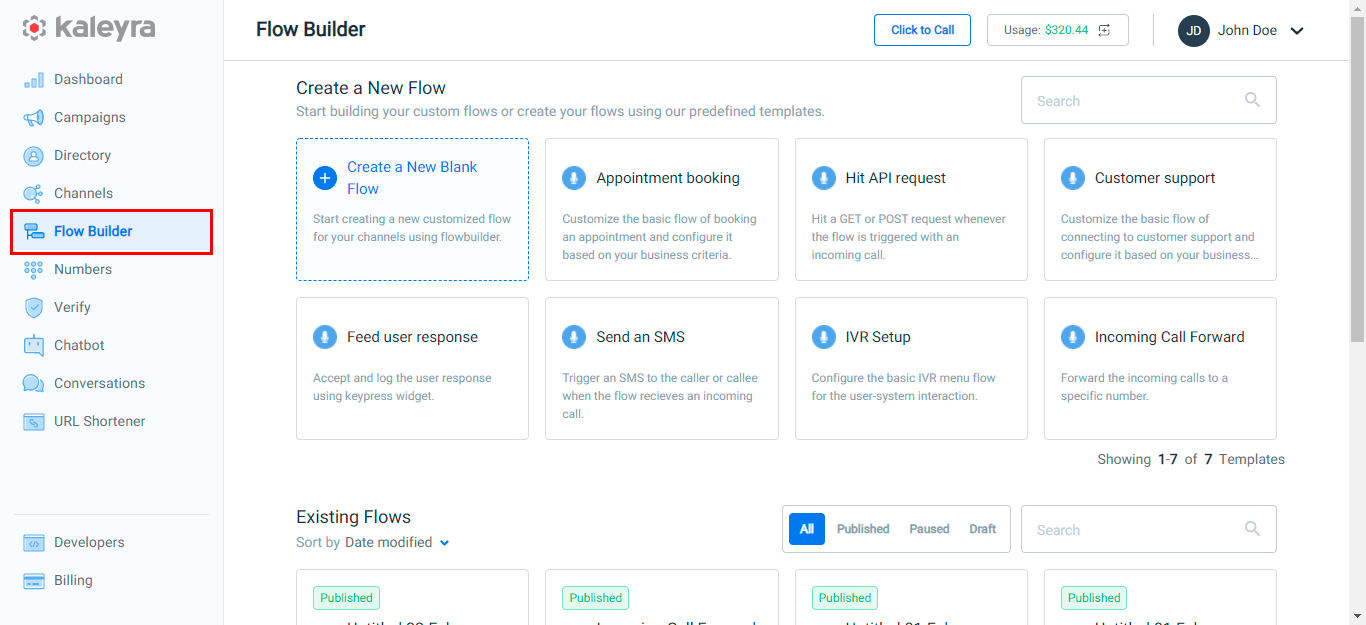Open the Appointment booking template card
The width and height of the screenshot is (1366, 625).
662,210
